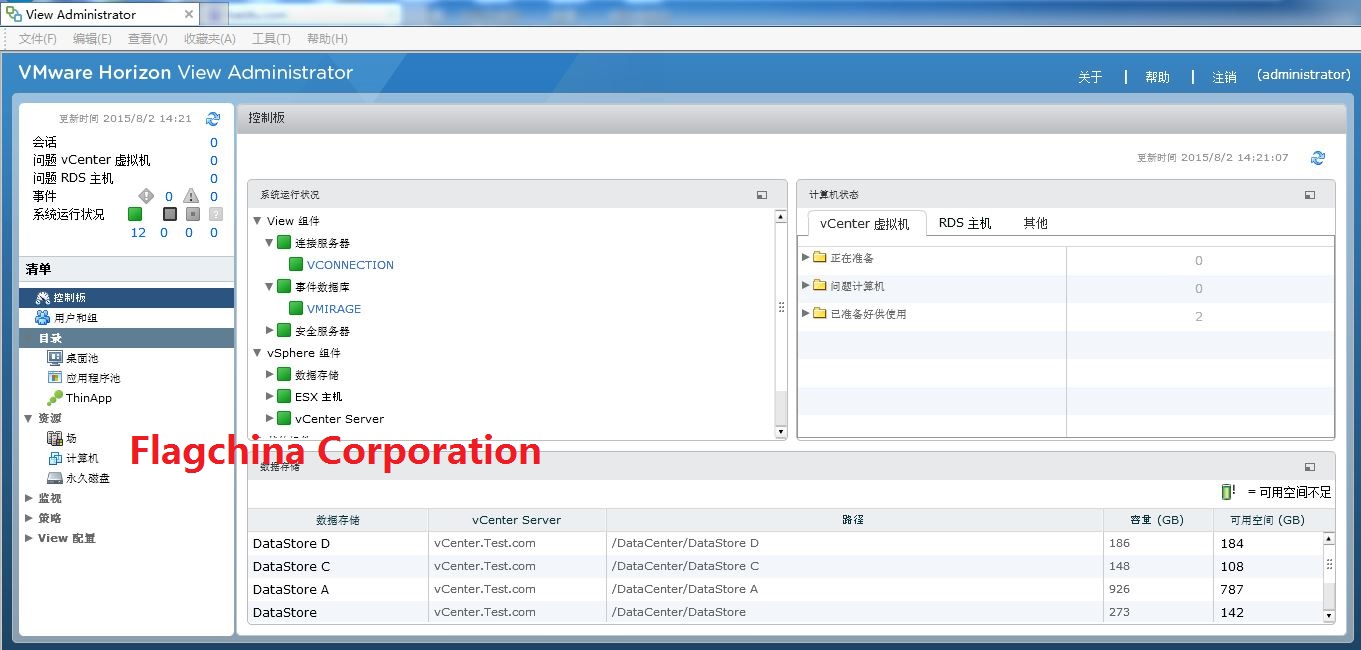The height and width of the screenshot is (650, 1361).
Task: Click the 计算机 machines icon
Action: 55,458
